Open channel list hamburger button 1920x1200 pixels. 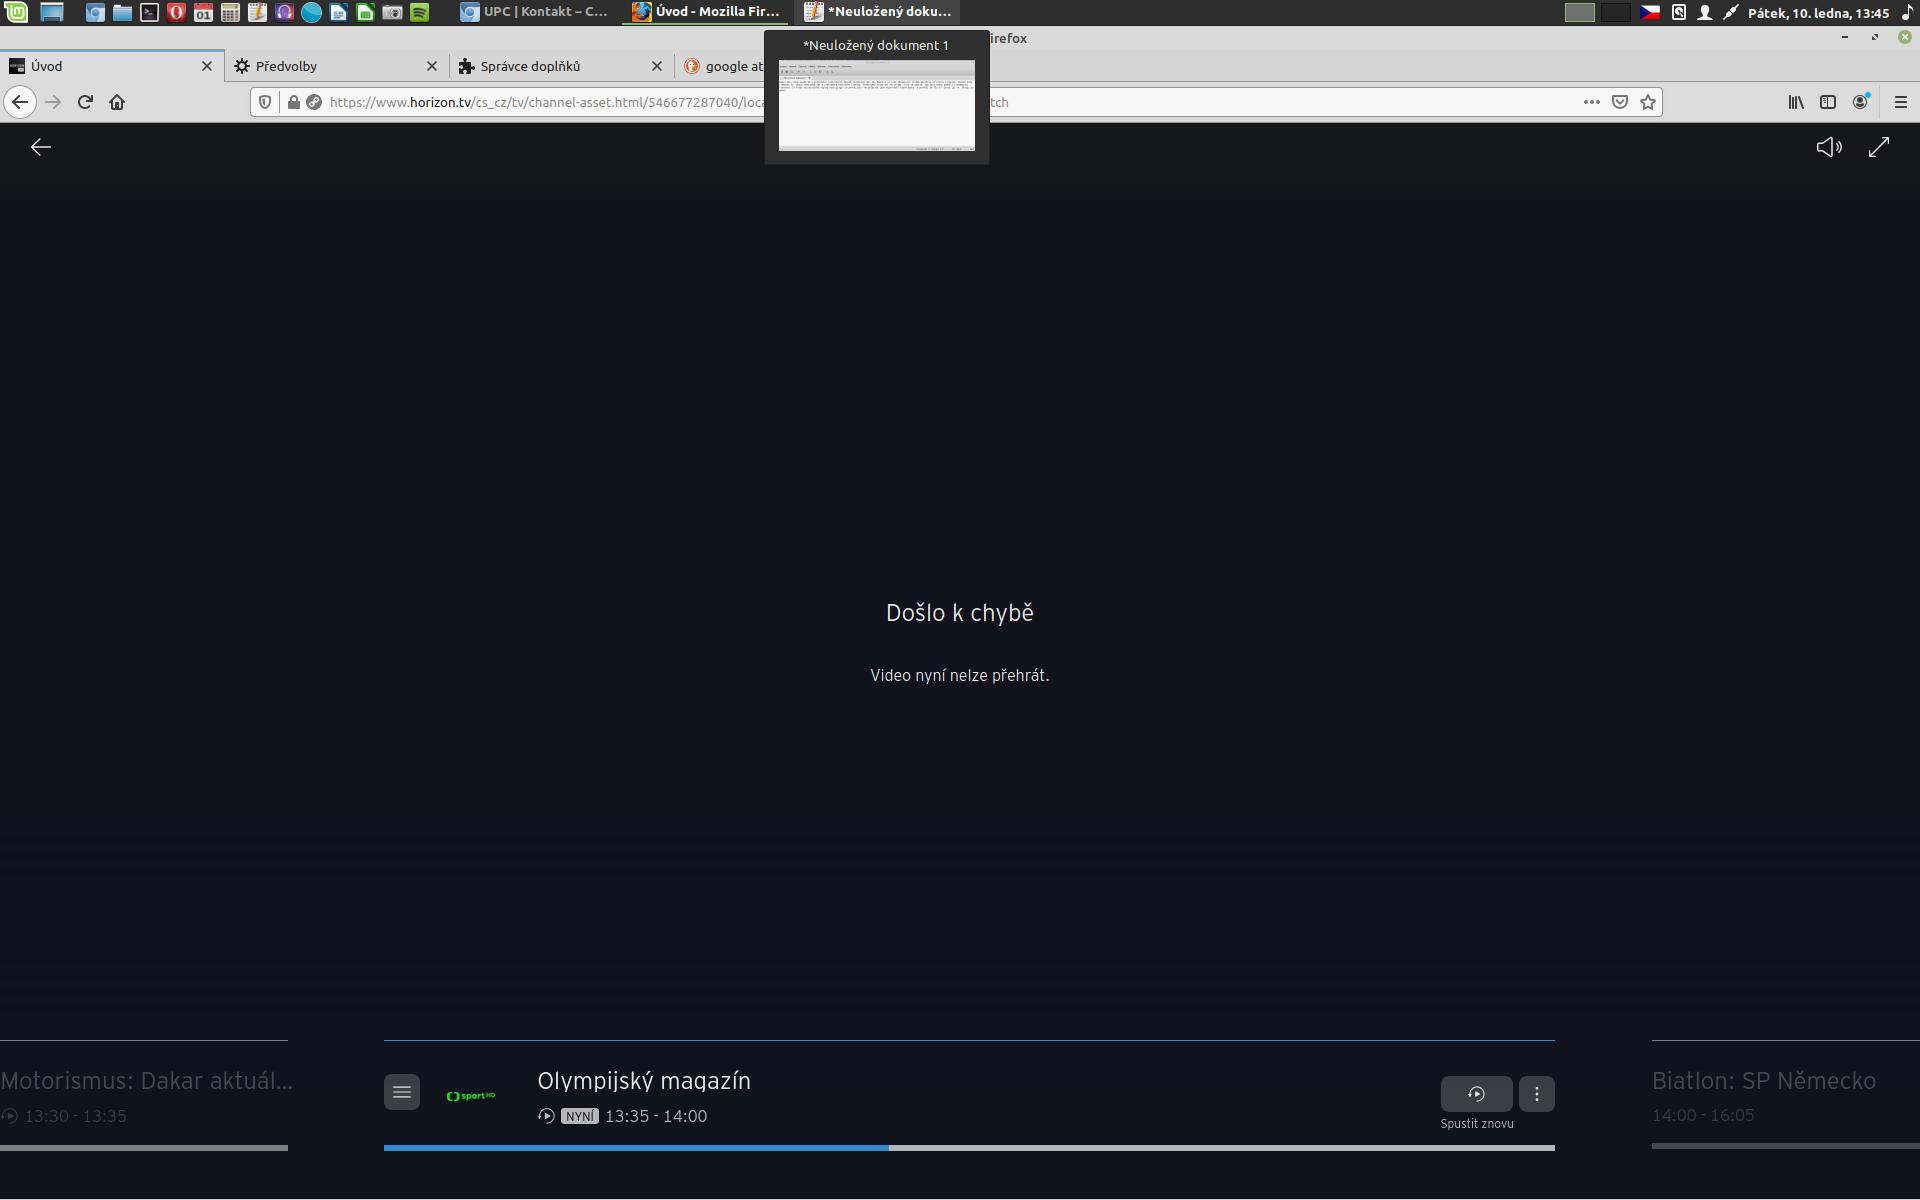pos(402,1092)
